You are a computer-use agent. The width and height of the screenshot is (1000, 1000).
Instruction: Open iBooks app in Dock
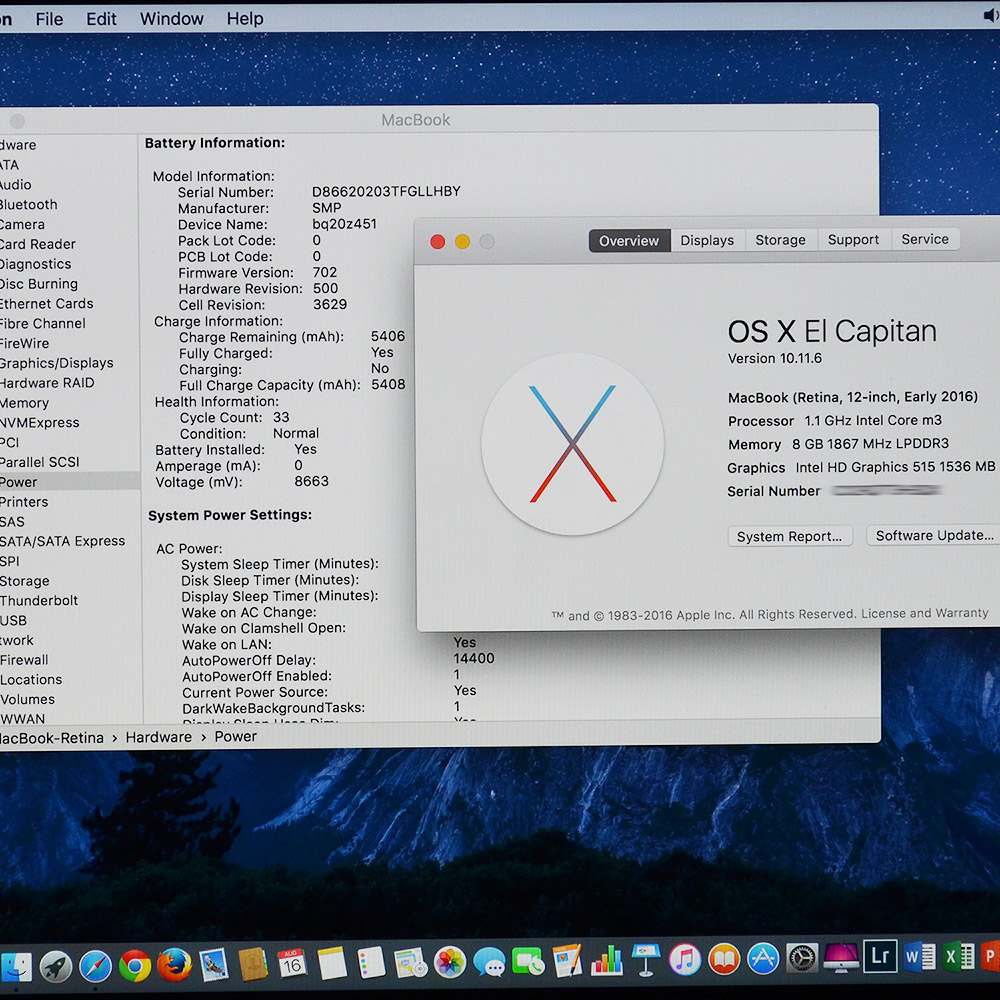point(724,959)
